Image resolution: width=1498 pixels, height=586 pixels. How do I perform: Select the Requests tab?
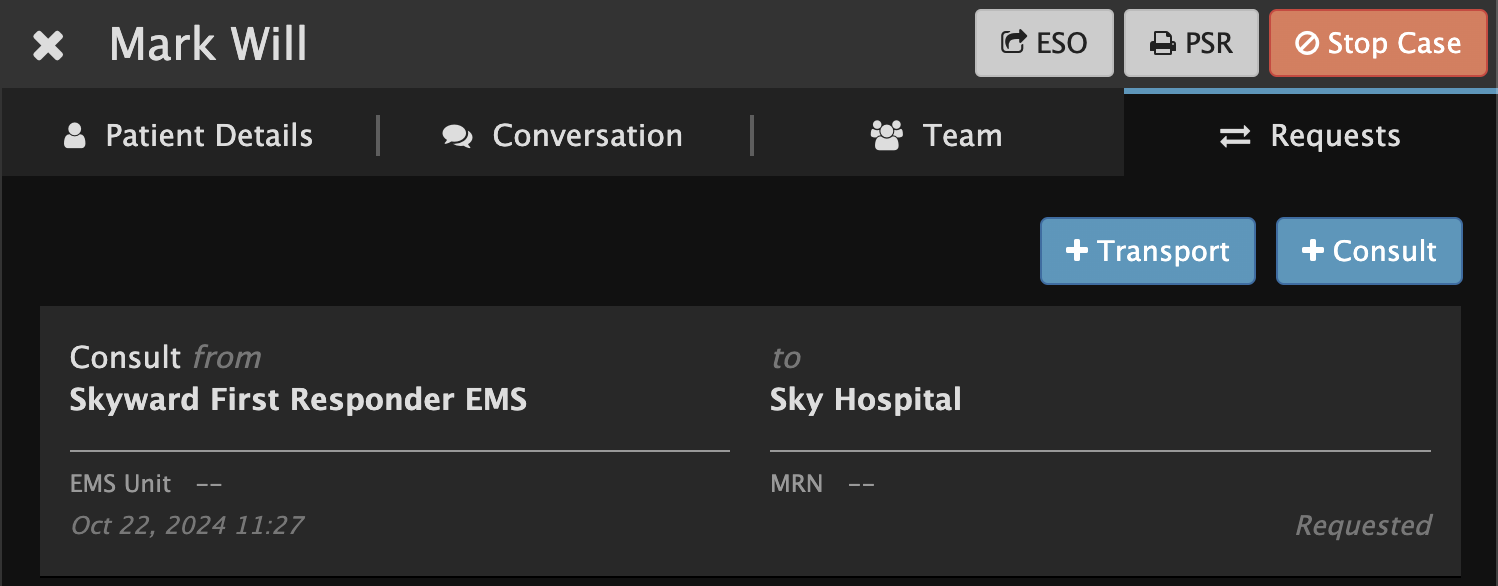[x=1310, y=135]
